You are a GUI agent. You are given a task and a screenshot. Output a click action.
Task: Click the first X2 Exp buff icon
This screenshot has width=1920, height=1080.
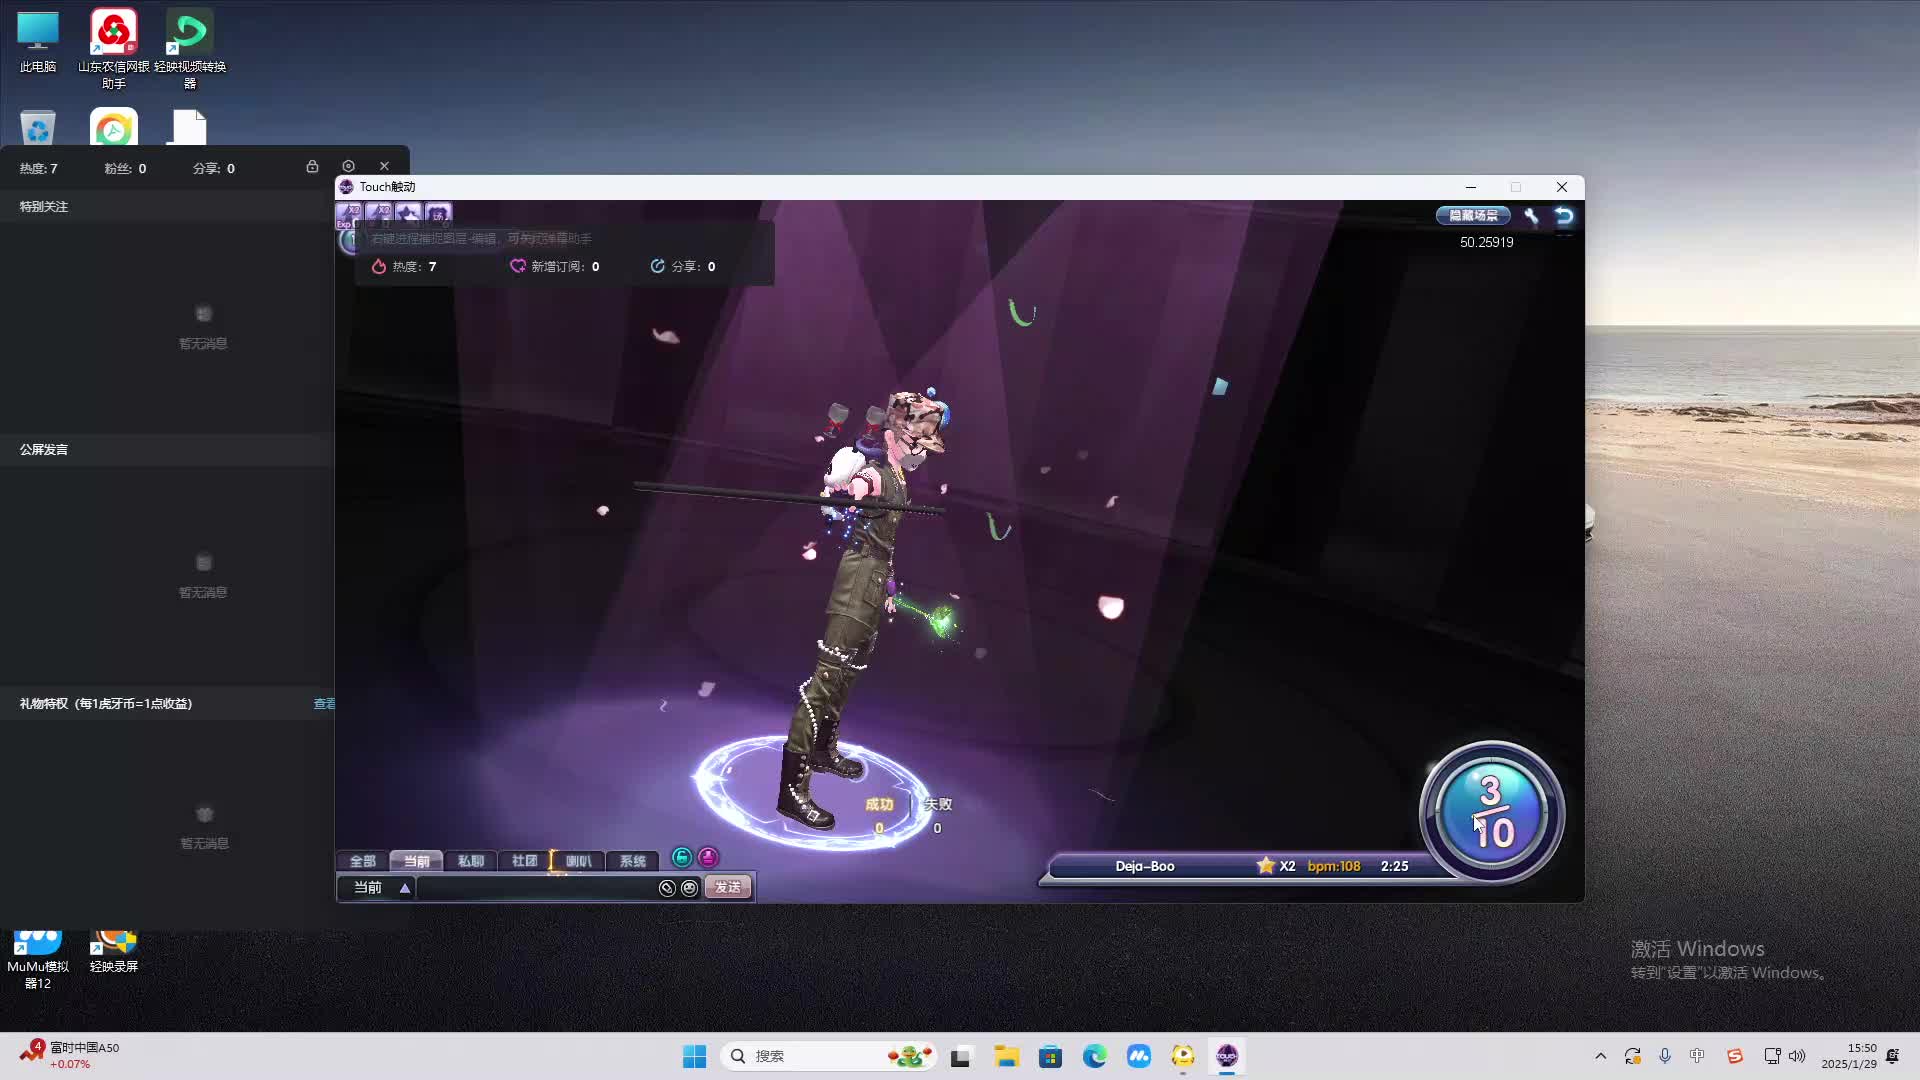(349, 213)
